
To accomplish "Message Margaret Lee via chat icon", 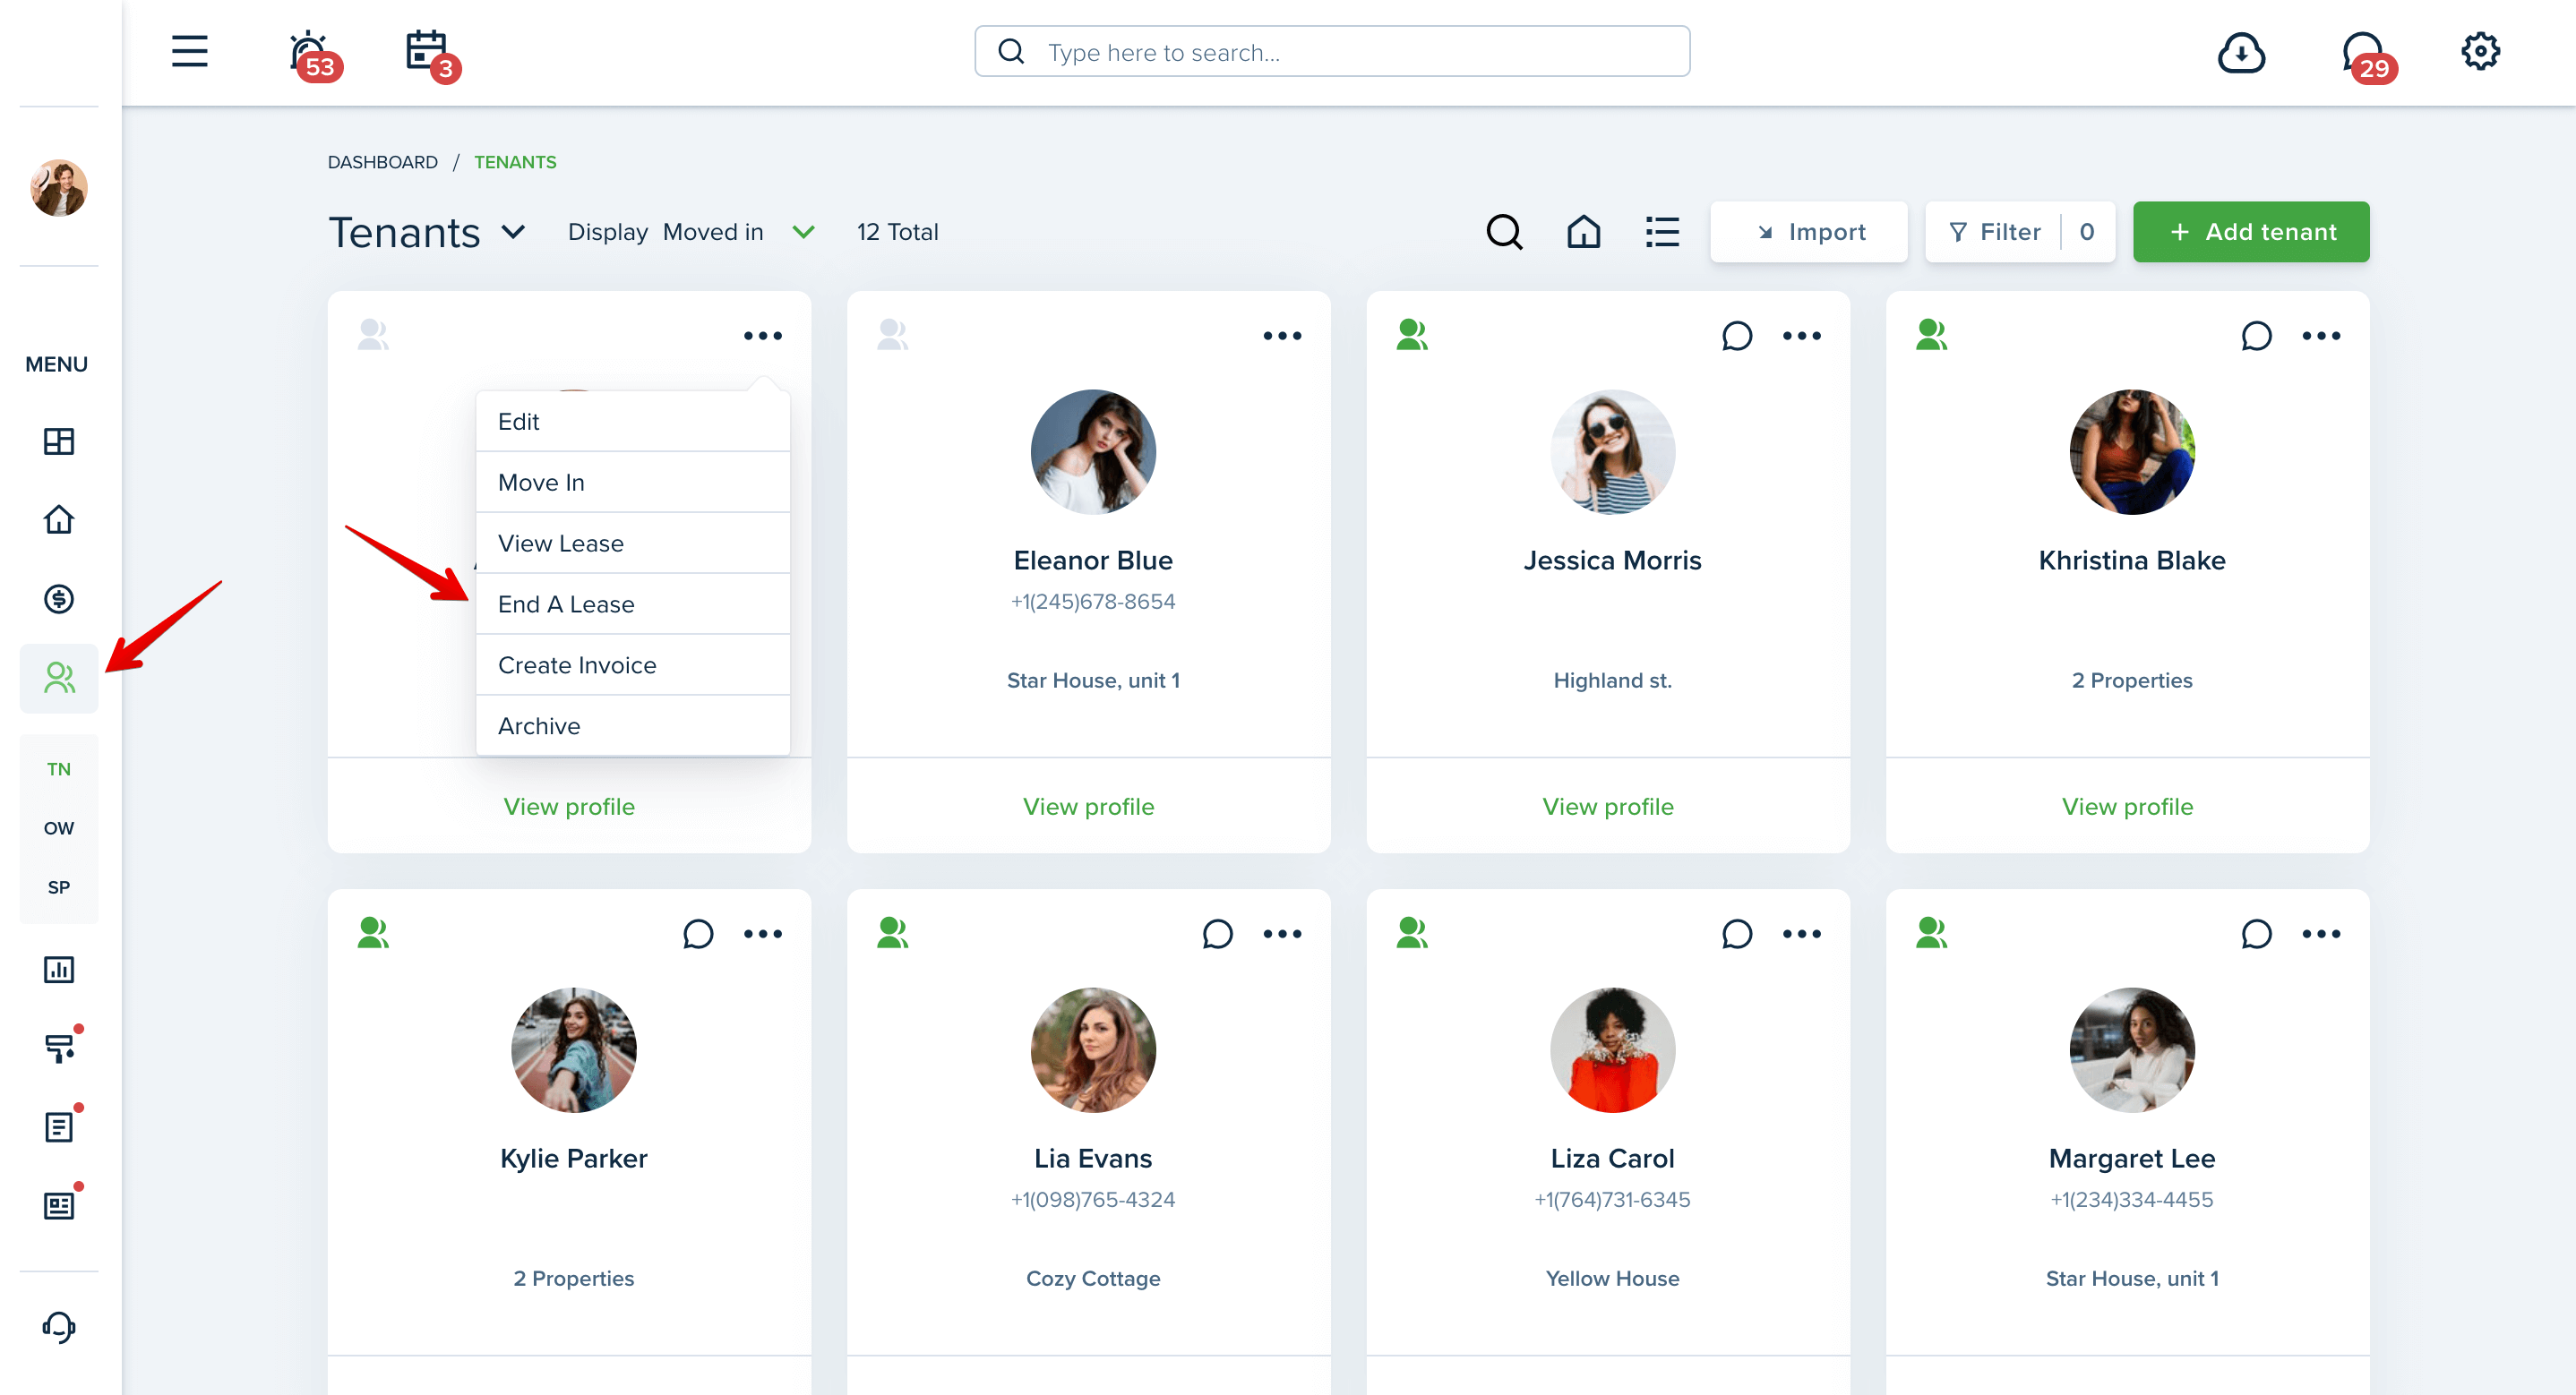I will click(x=2255, y=933).
